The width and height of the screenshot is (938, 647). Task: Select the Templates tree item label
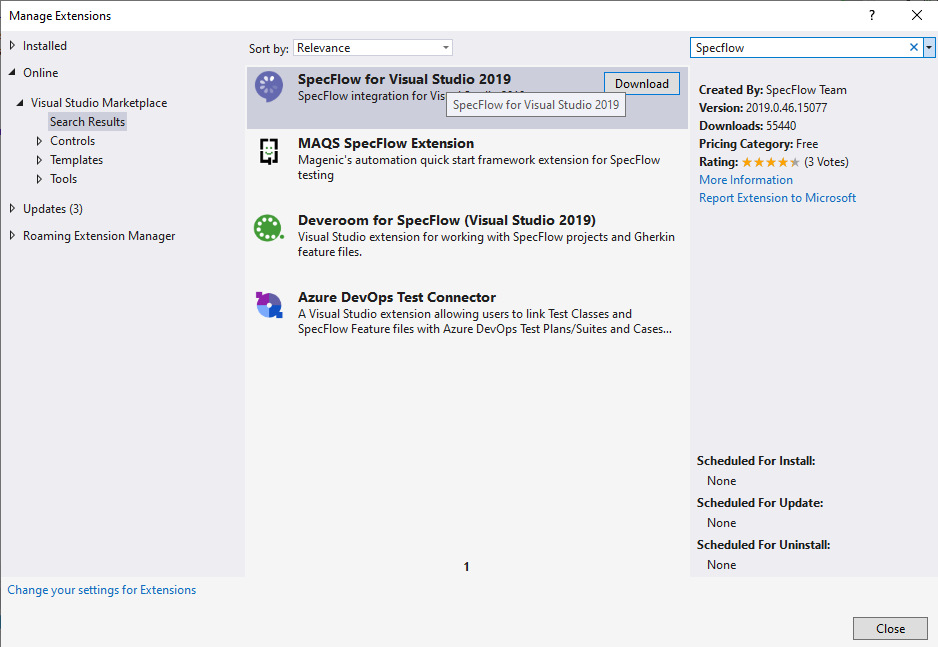[x=77, y=160]
